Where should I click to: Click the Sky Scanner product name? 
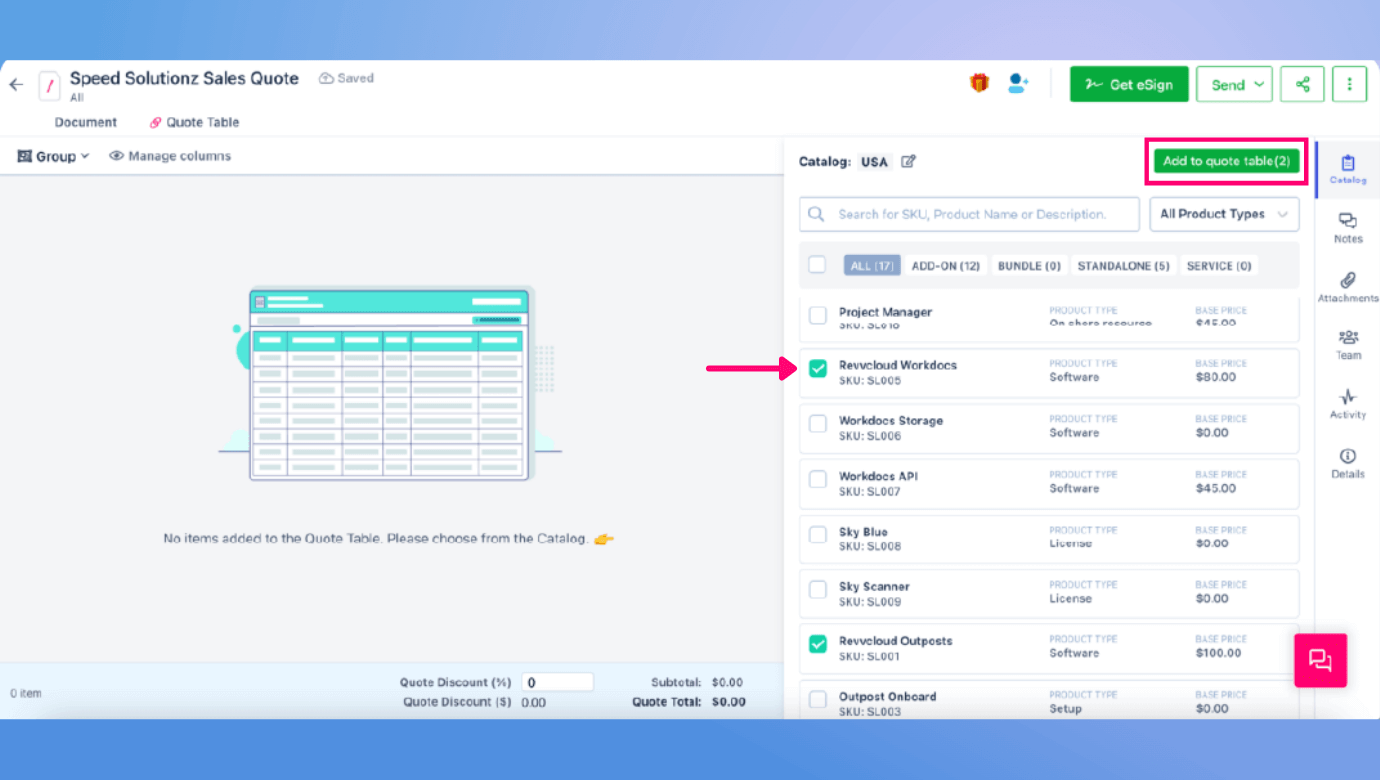[x=874, y=587]
